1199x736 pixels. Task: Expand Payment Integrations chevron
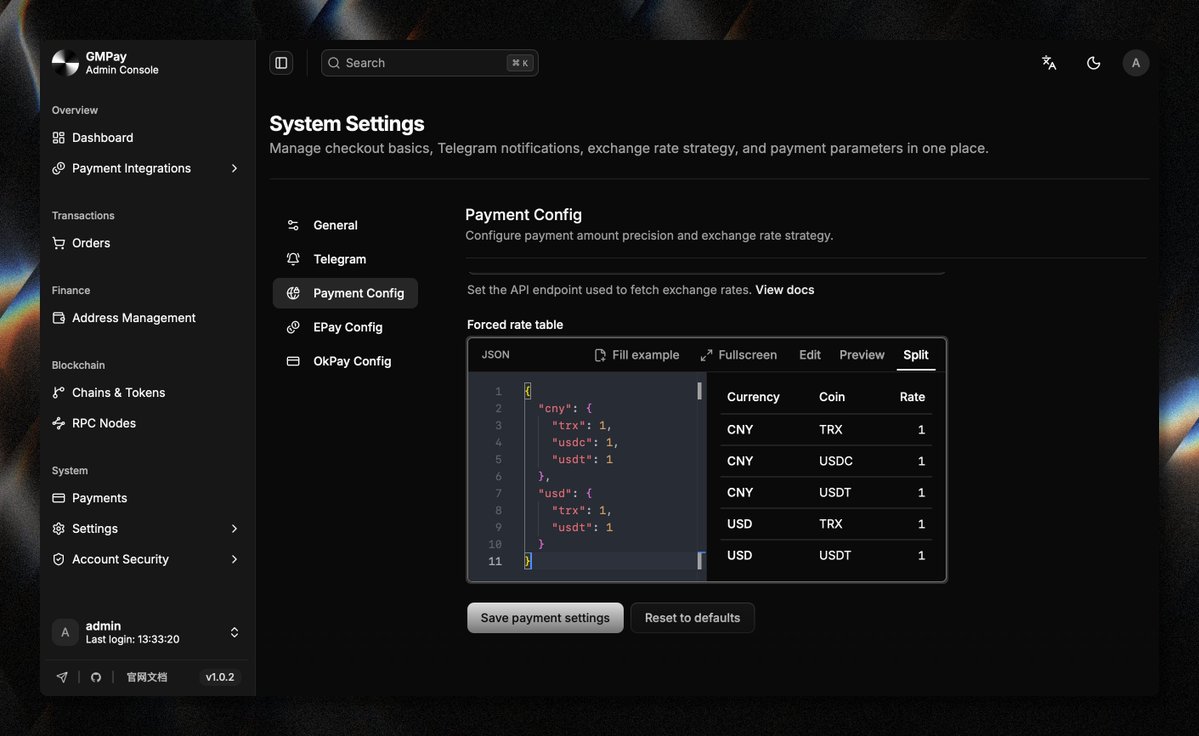[x=234, y=168]
